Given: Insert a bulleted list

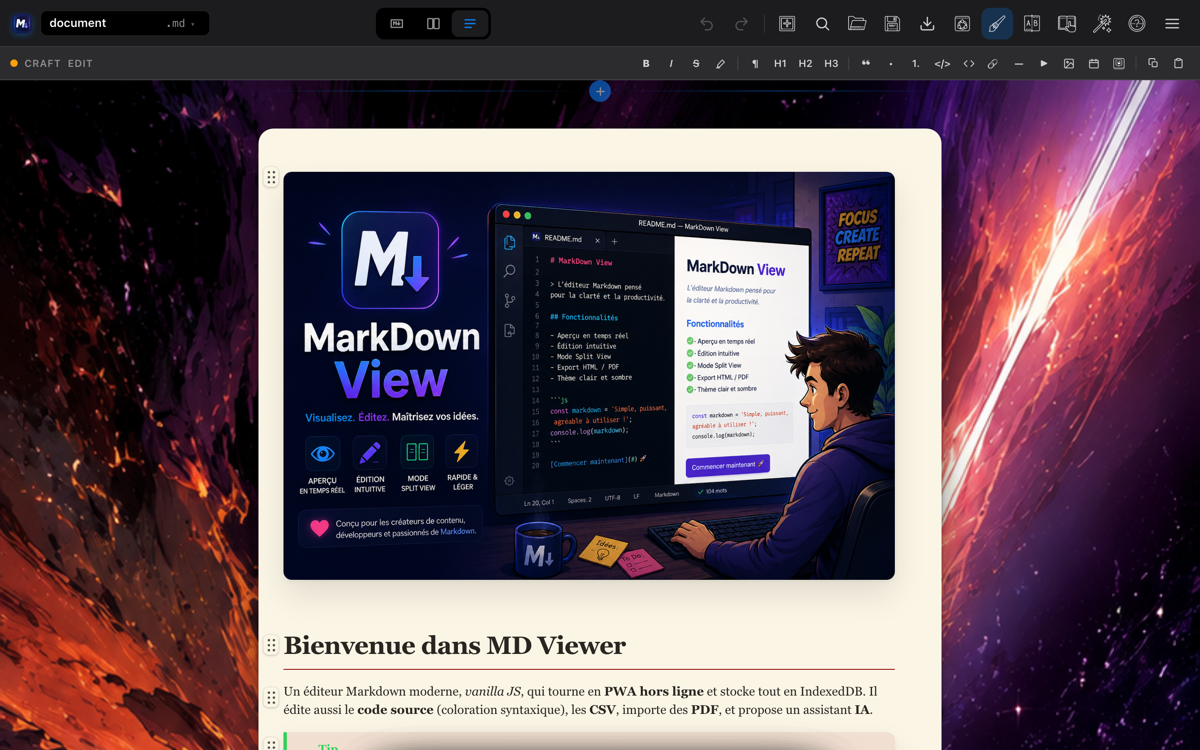Looking at the screenshot, I should tap(891, 63).
